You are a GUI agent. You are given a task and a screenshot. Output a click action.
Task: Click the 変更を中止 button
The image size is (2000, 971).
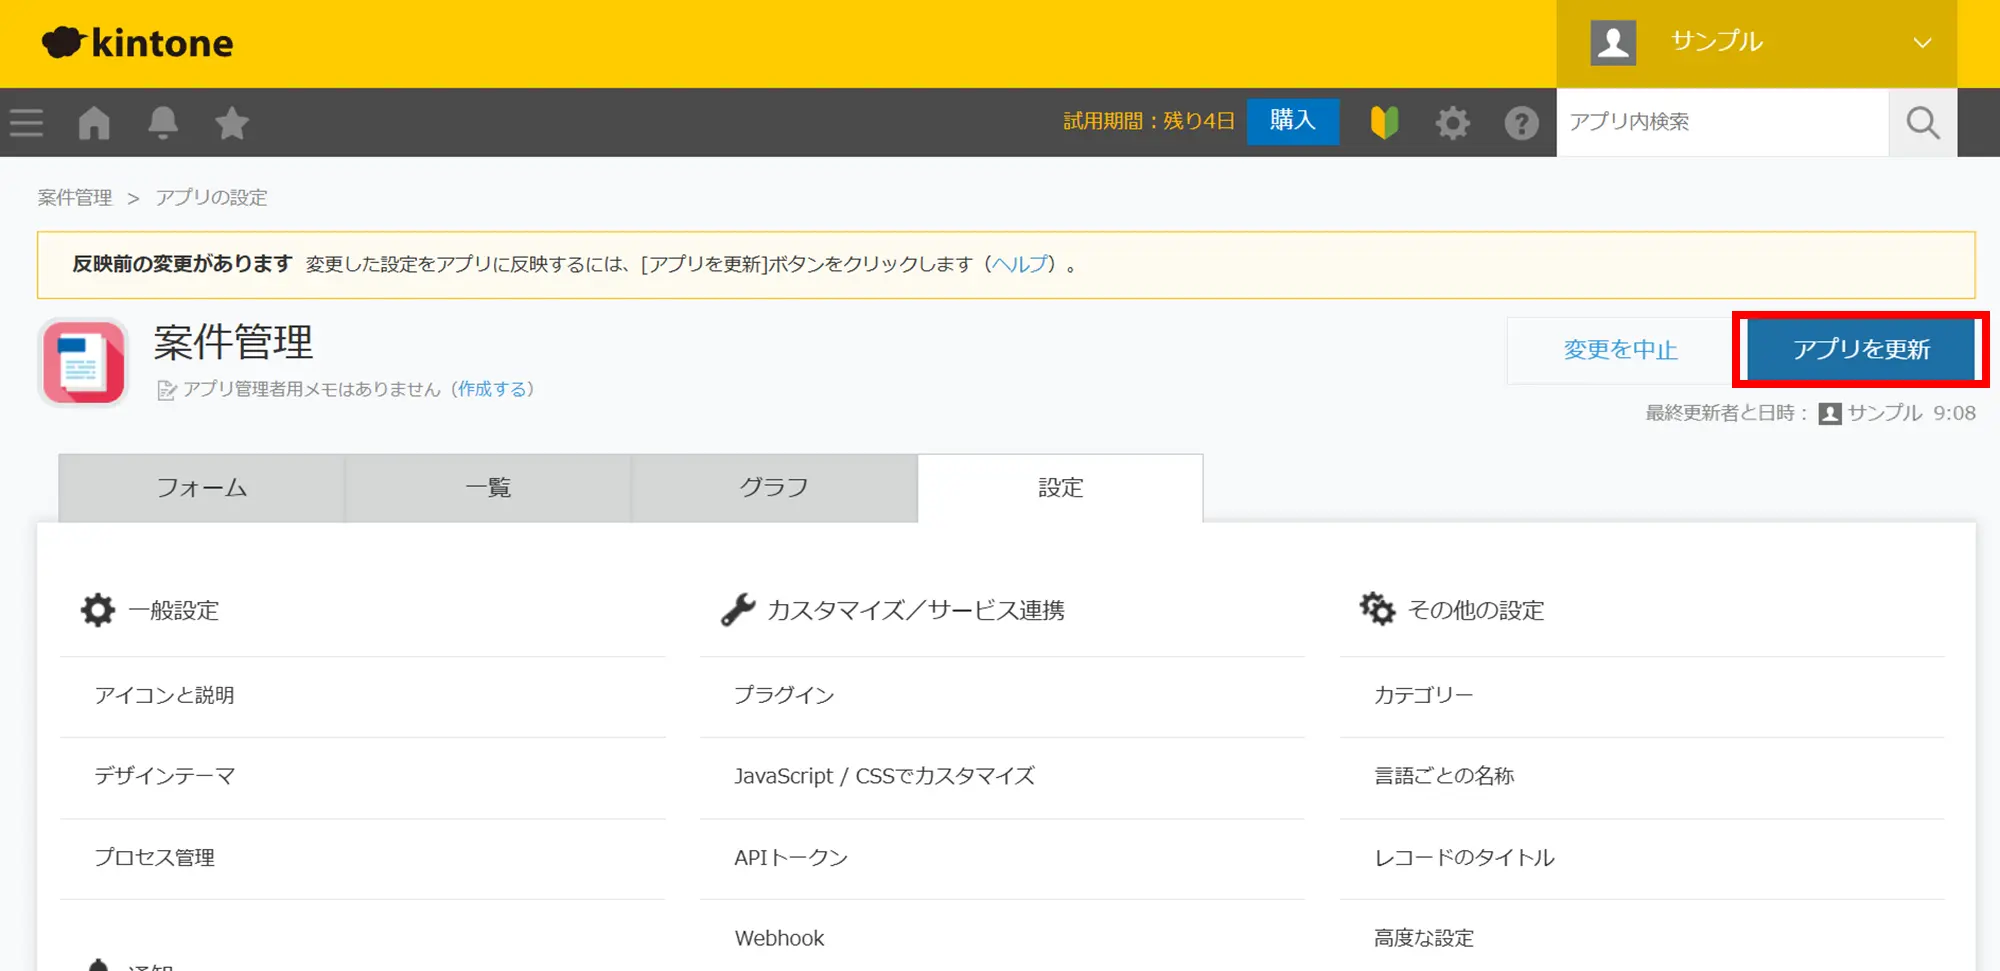(x=1620, y=350)
